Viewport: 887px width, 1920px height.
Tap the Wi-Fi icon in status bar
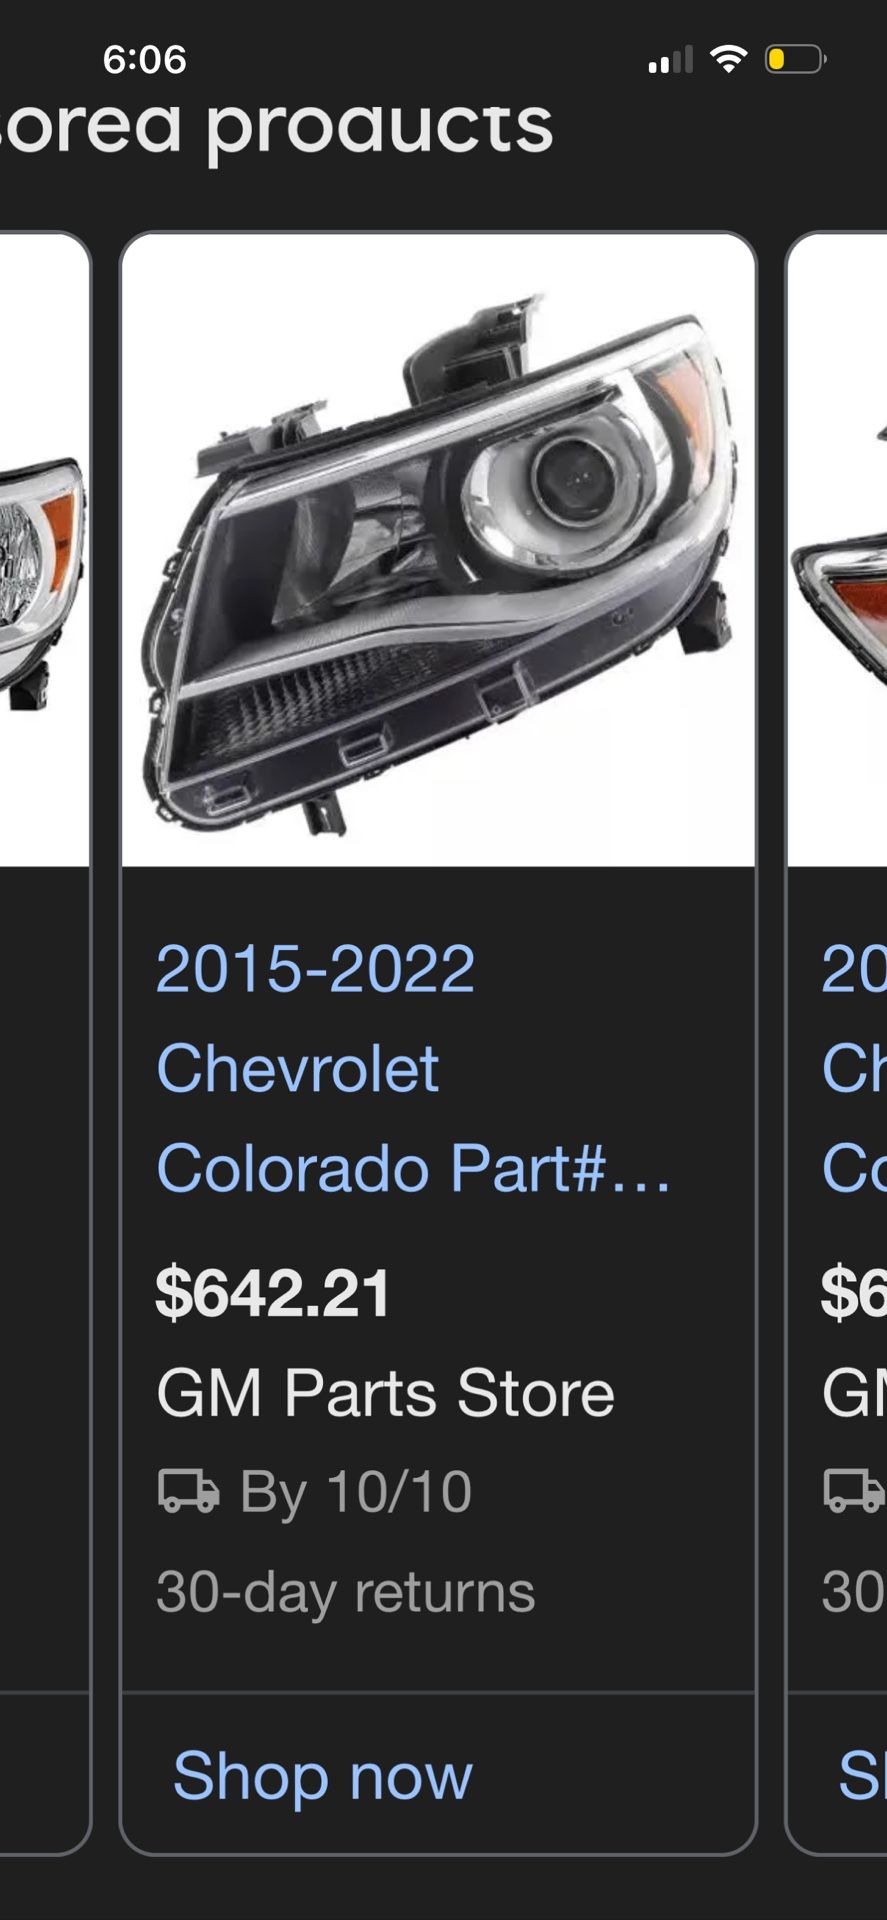coord(729,59)
